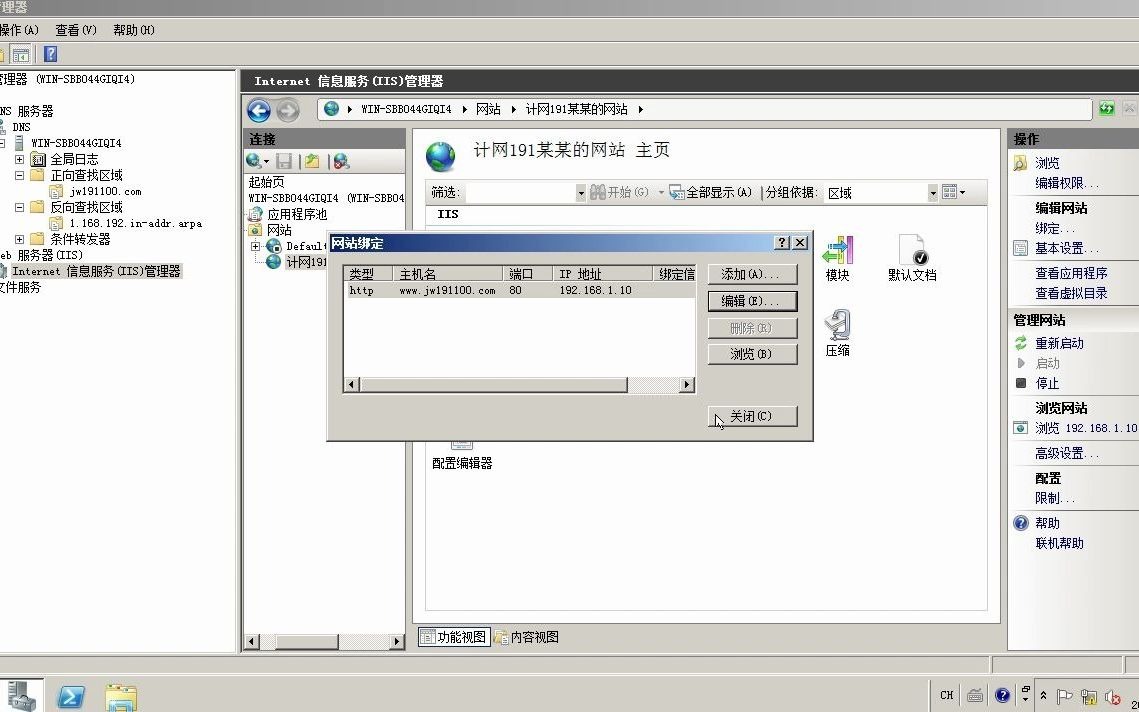Expand the 全局日志 tree node

[x=19, y=159]
